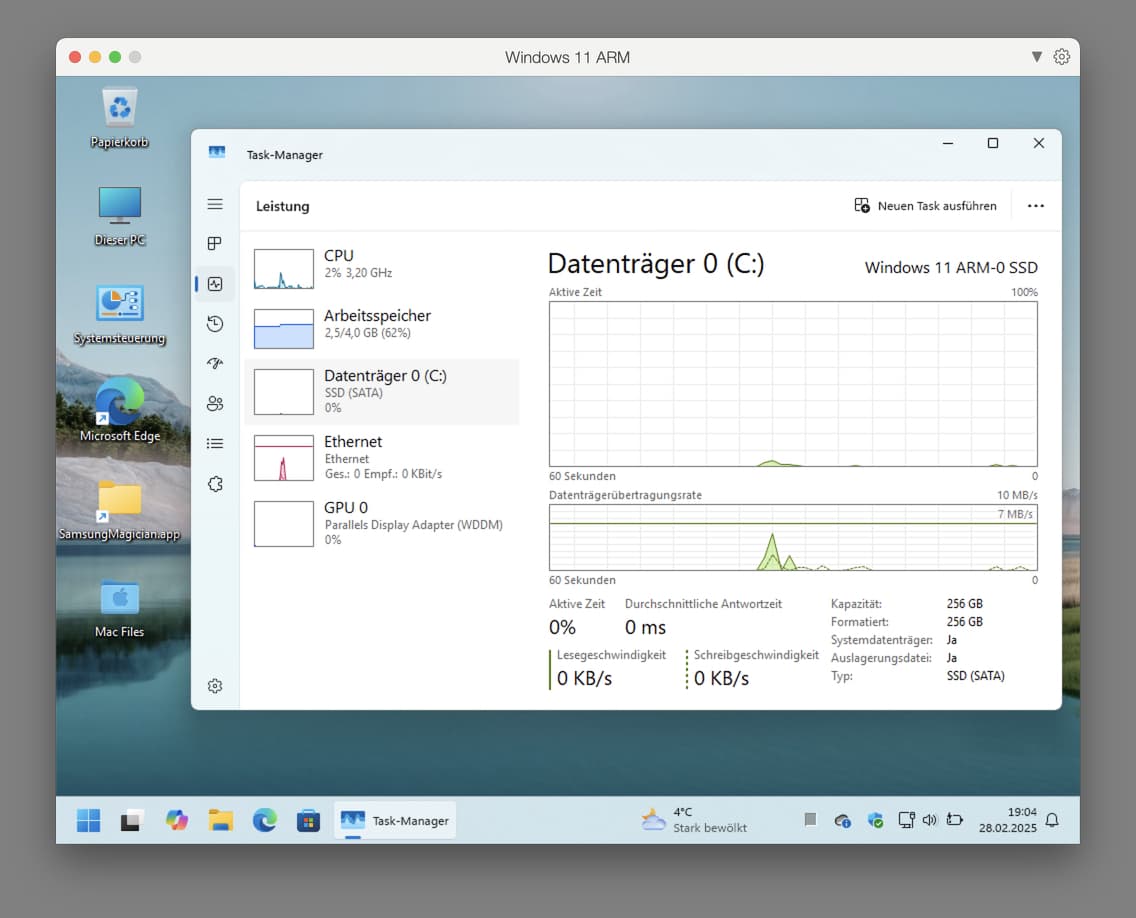Select Mac Files desktop folder

pyautogui.click(x=120, y=609)
